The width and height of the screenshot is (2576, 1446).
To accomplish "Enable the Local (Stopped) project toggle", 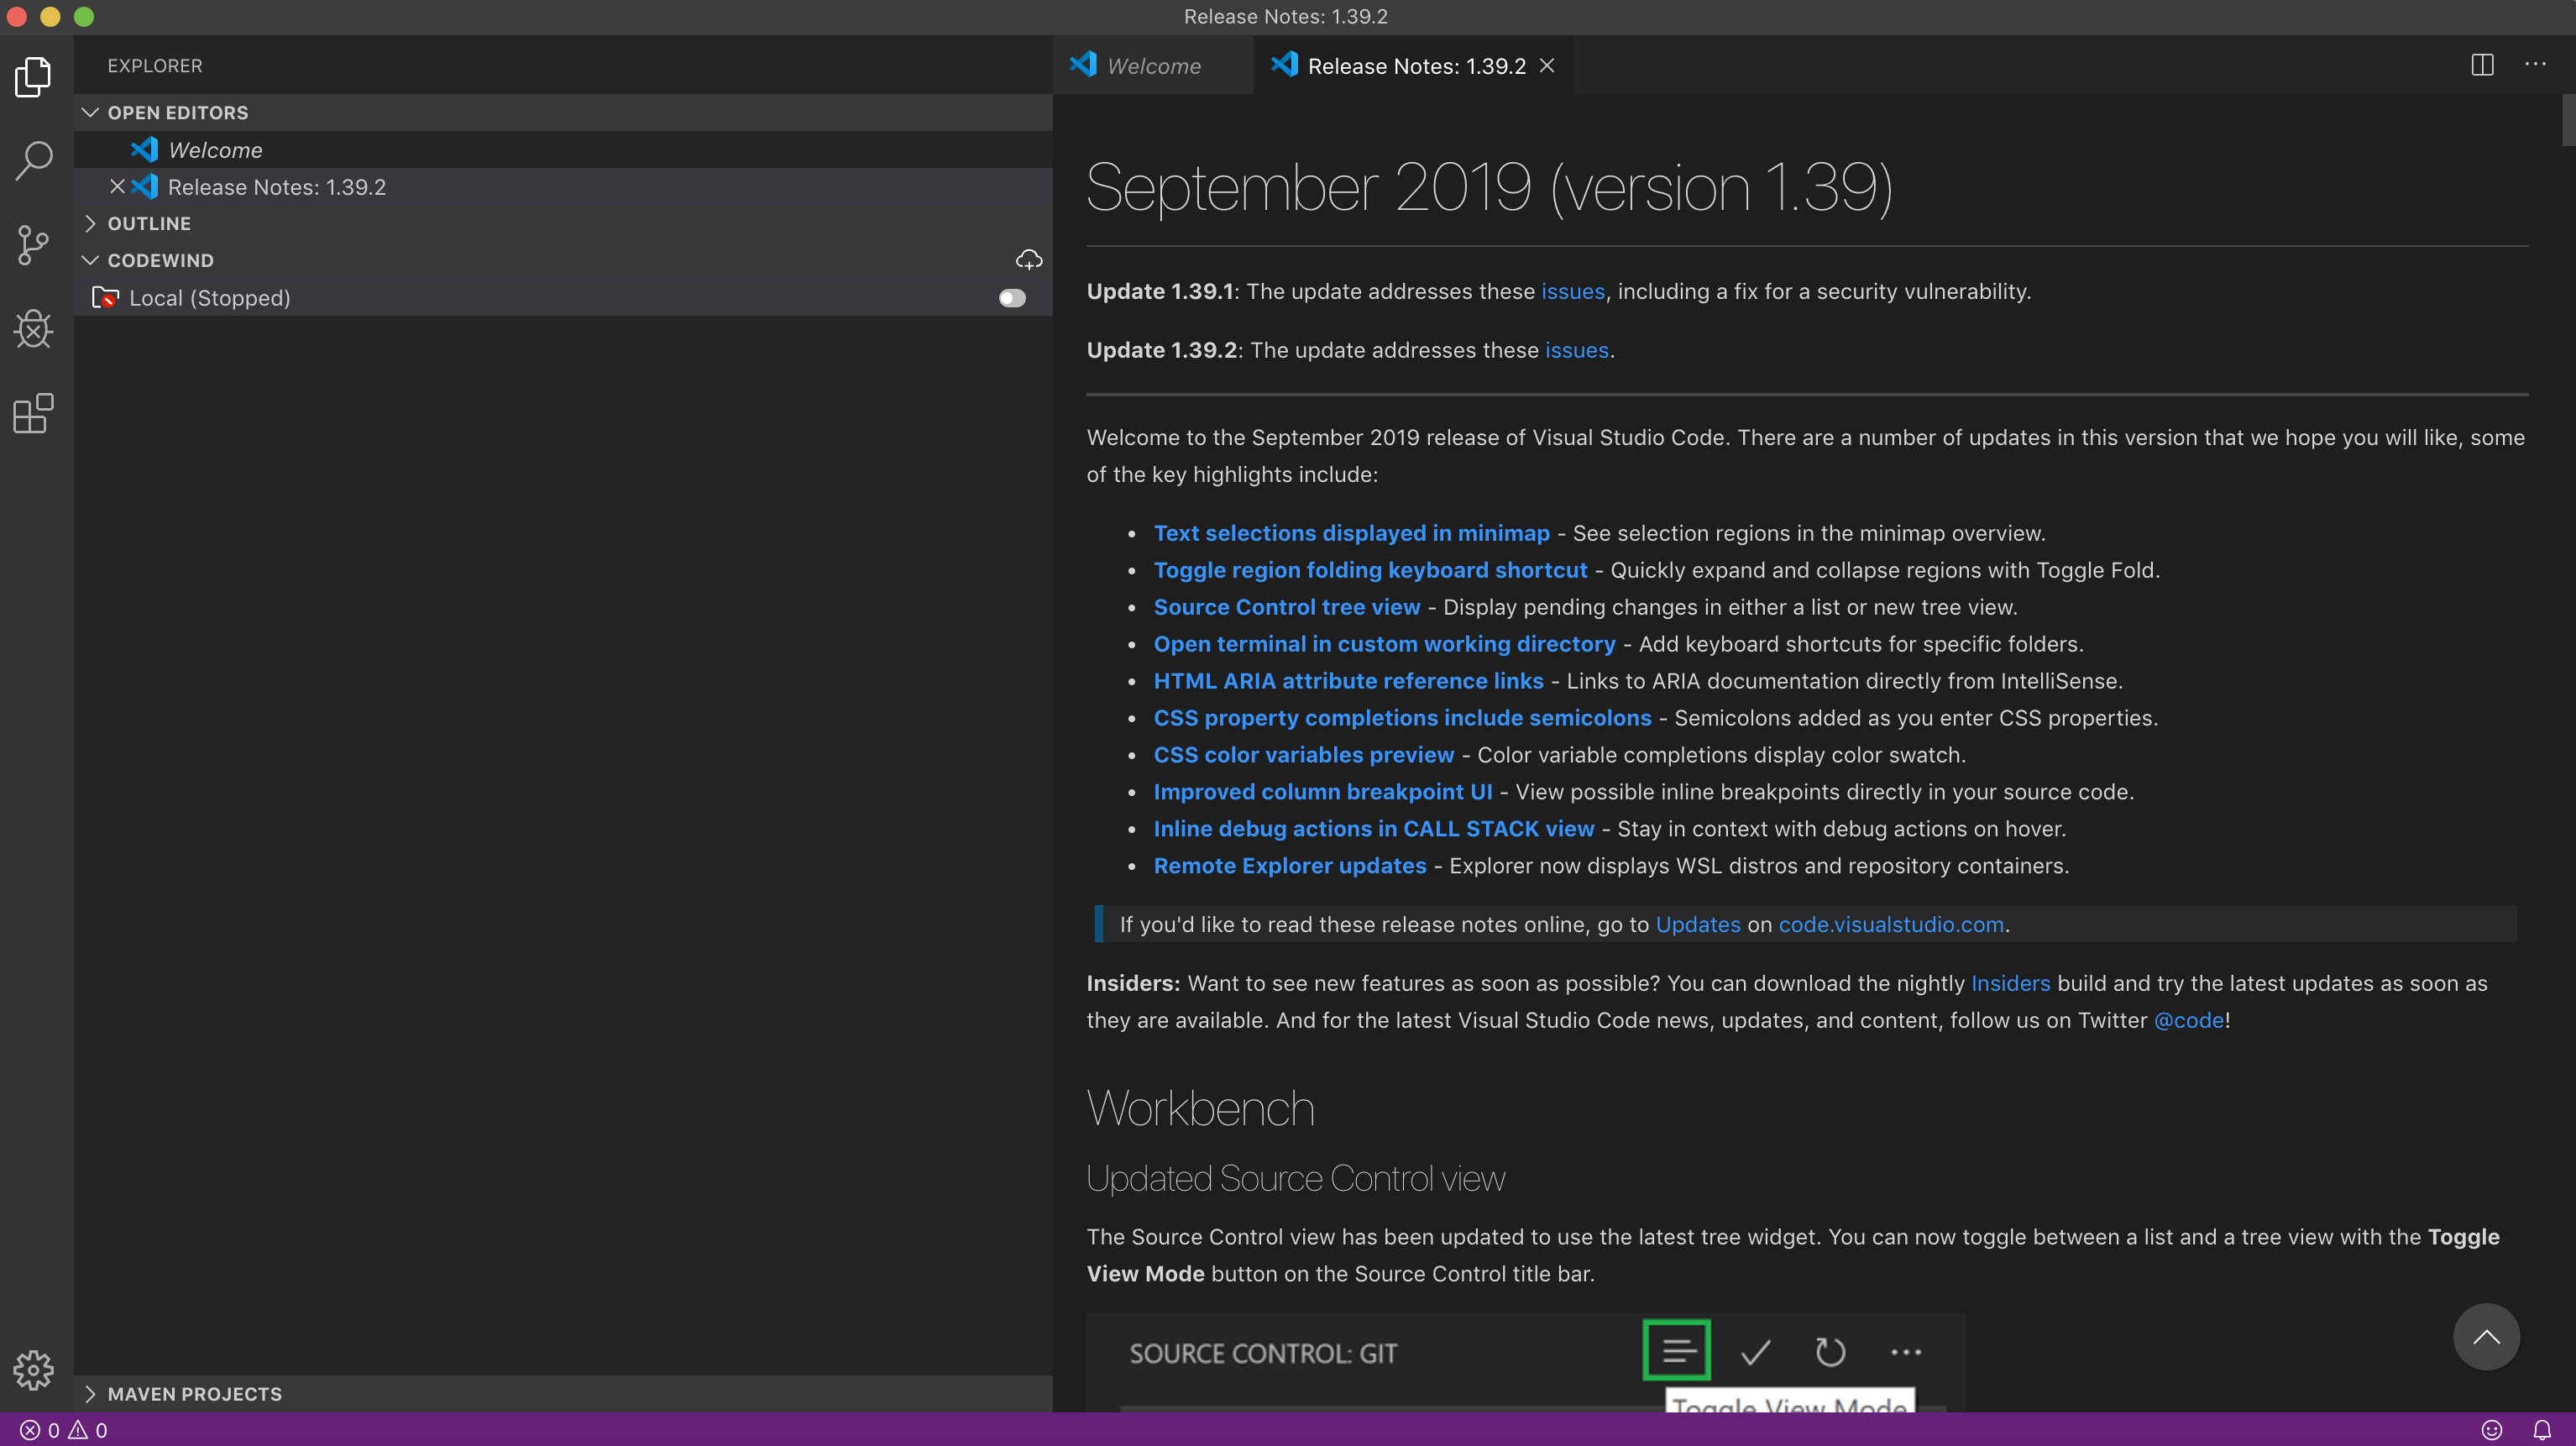I will click(1010, 297).
